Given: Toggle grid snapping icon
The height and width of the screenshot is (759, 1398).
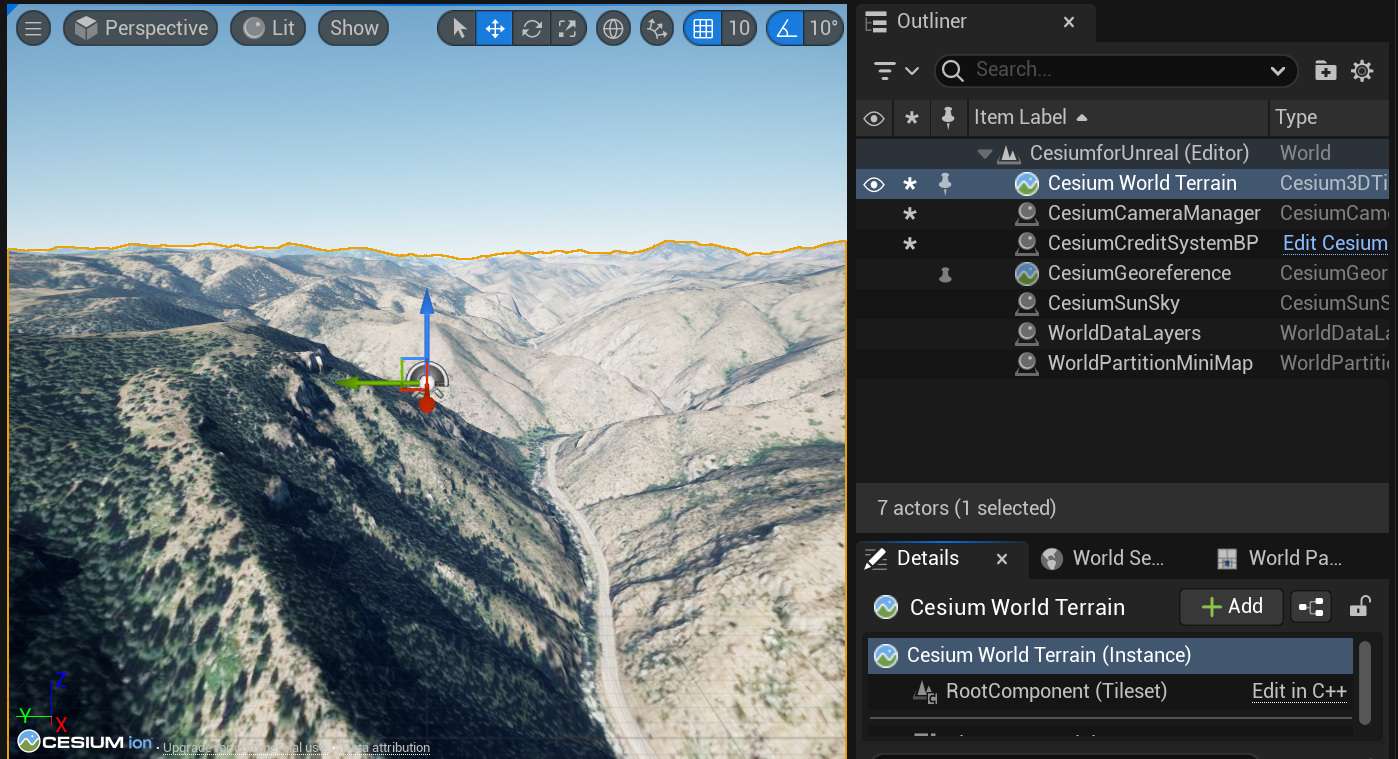Looking at the screenshot, I should pyautogui.click(x=704, y=28).
